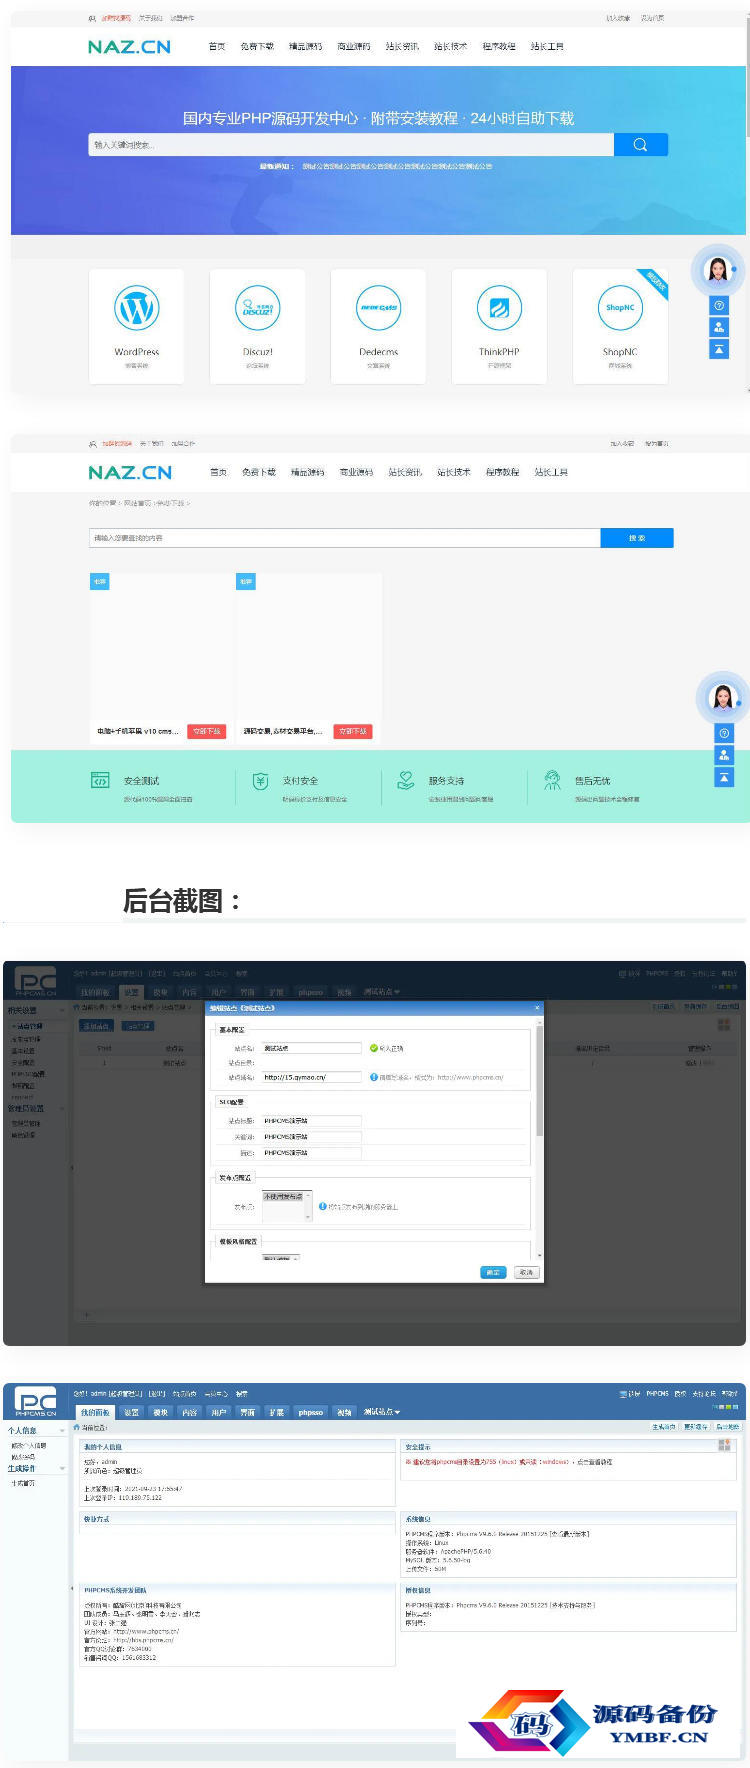
Task: Click the NAZ.CN logo on the homepage
Action: tap(129, 47)
